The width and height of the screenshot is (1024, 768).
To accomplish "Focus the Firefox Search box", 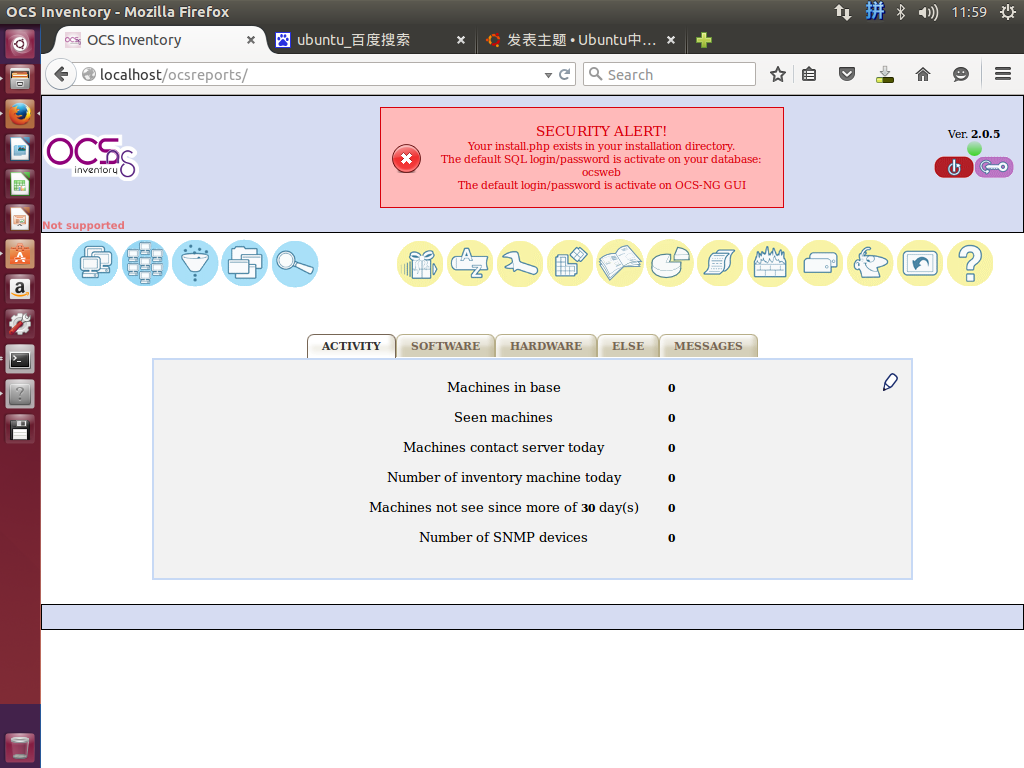I will coord(669,74).
